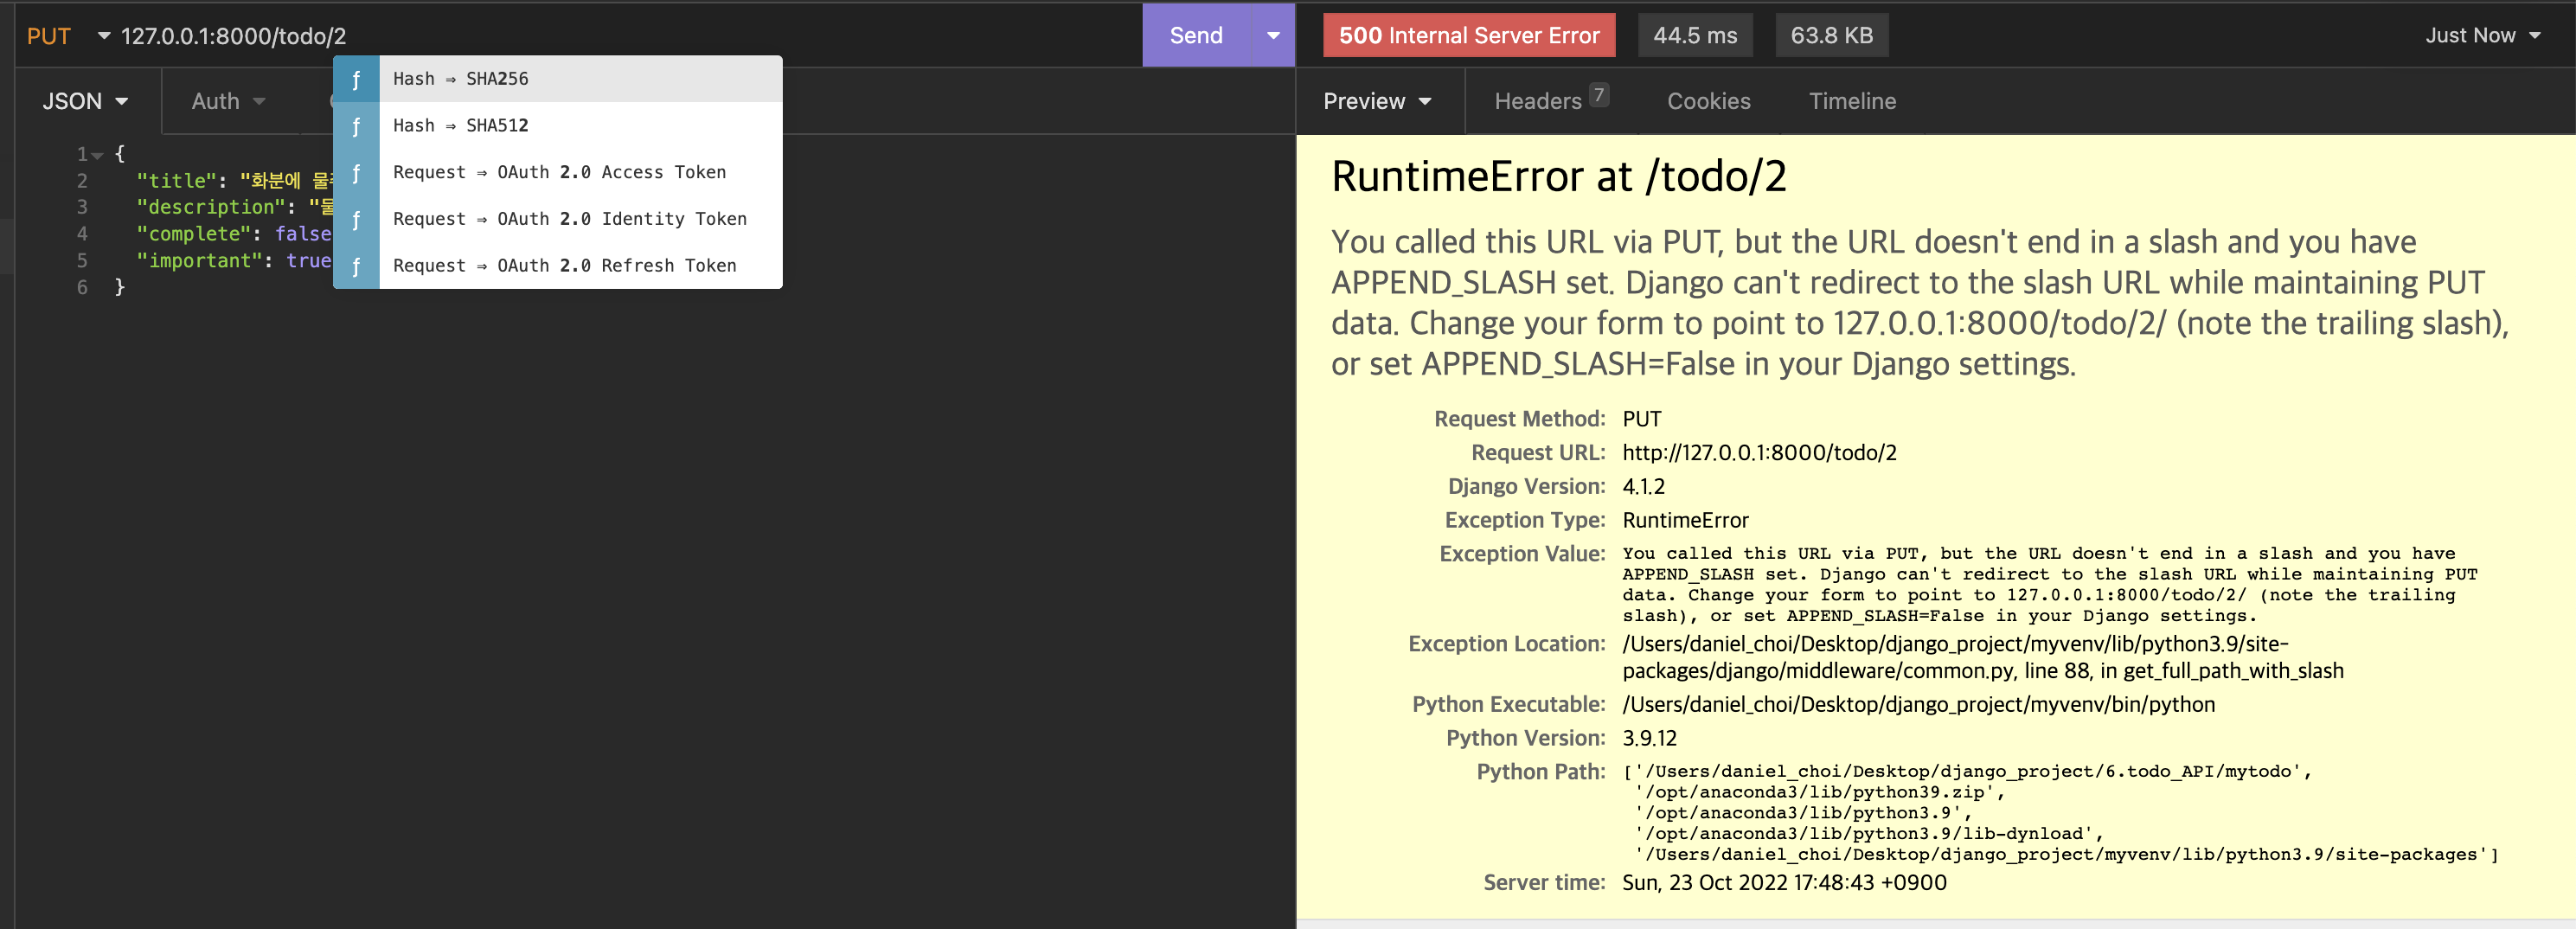The height and width of the screenshot is (929, 2576).
Task: Click the function icon beside OAuth Access Token
Action: (356, 172)
